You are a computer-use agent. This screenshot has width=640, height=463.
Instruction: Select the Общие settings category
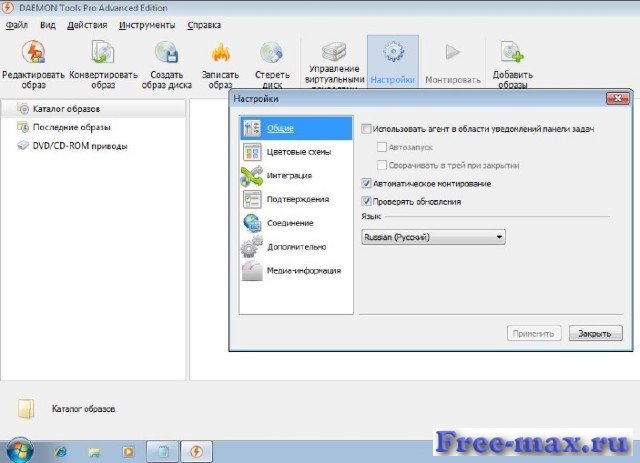coord(296,128)
